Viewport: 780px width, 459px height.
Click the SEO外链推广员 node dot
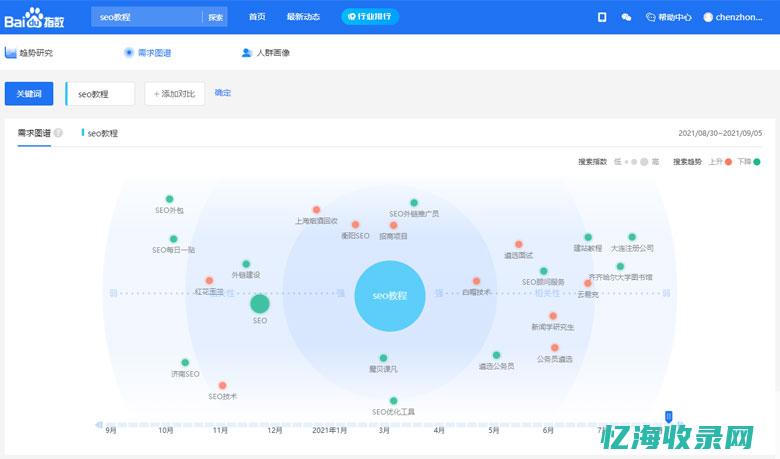(414, 202)
